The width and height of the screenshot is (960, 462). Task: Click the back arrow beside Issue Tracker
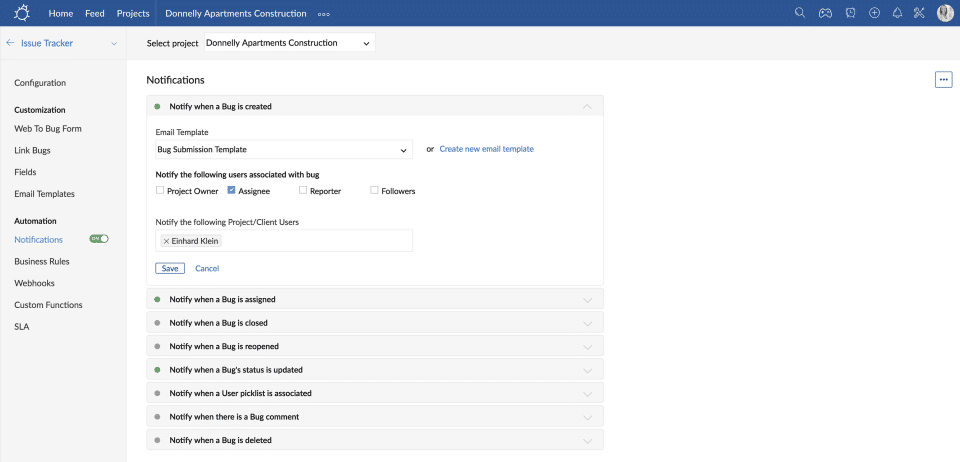click(10, 43)
